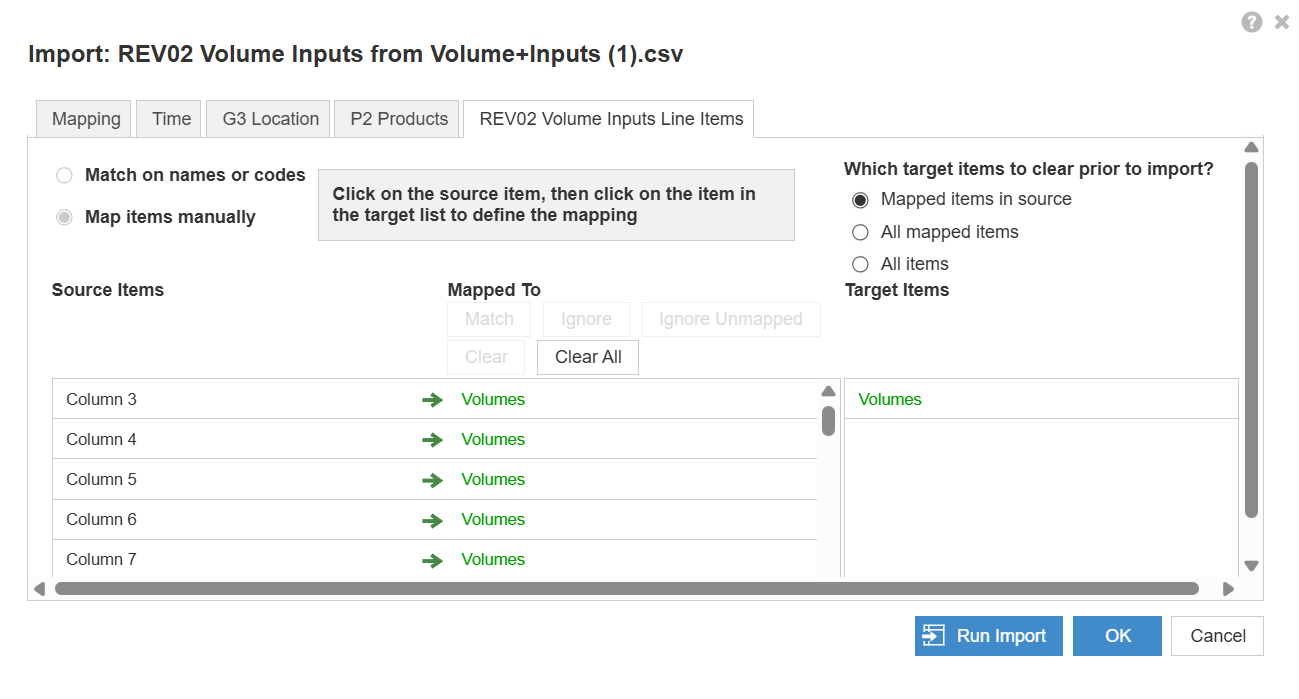Select the Column 4 source item
Image resolution: width=1299 pixels, height=699 pixels.
pyautogui.click(x=101, y=439)
